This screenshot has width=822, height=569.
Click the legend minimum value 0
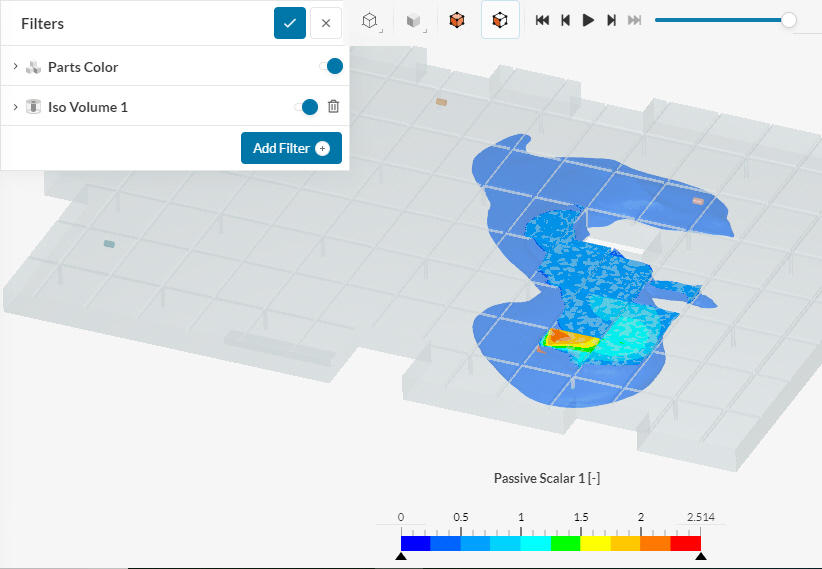[x=401, y=517]
